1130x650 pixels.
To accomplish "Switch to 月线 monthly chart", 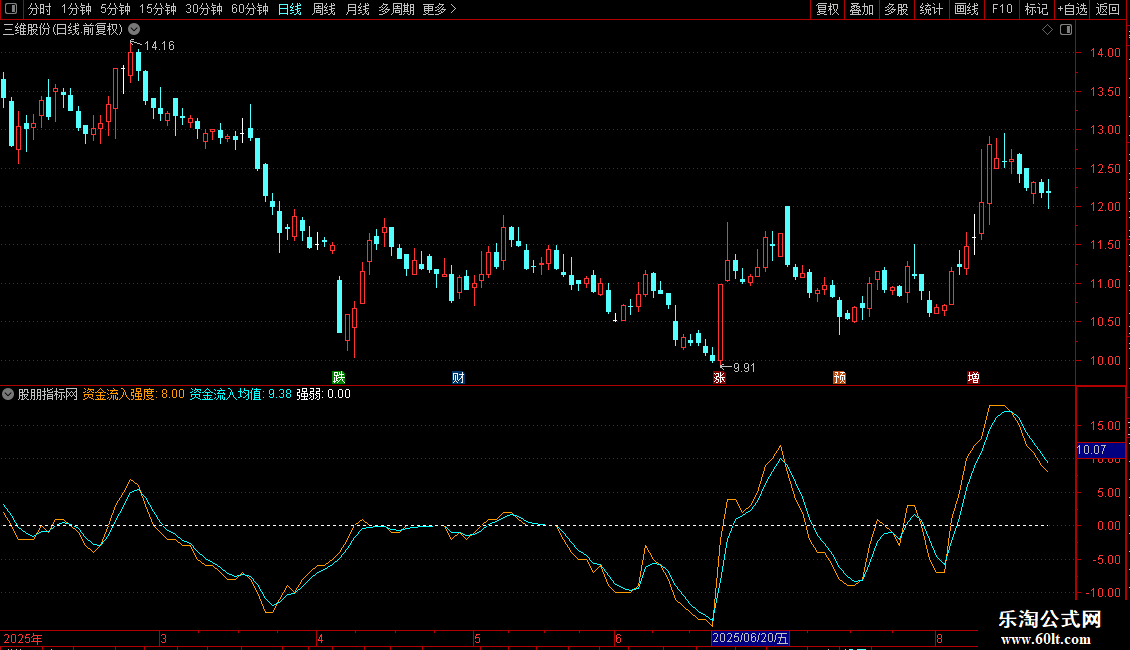I will 357,9.
